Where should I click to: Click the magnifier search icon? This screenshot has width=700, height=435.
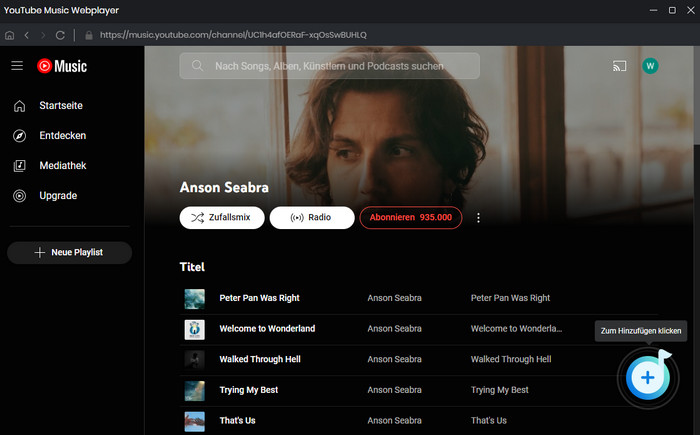pyautogui.click(x=197, y=66)
